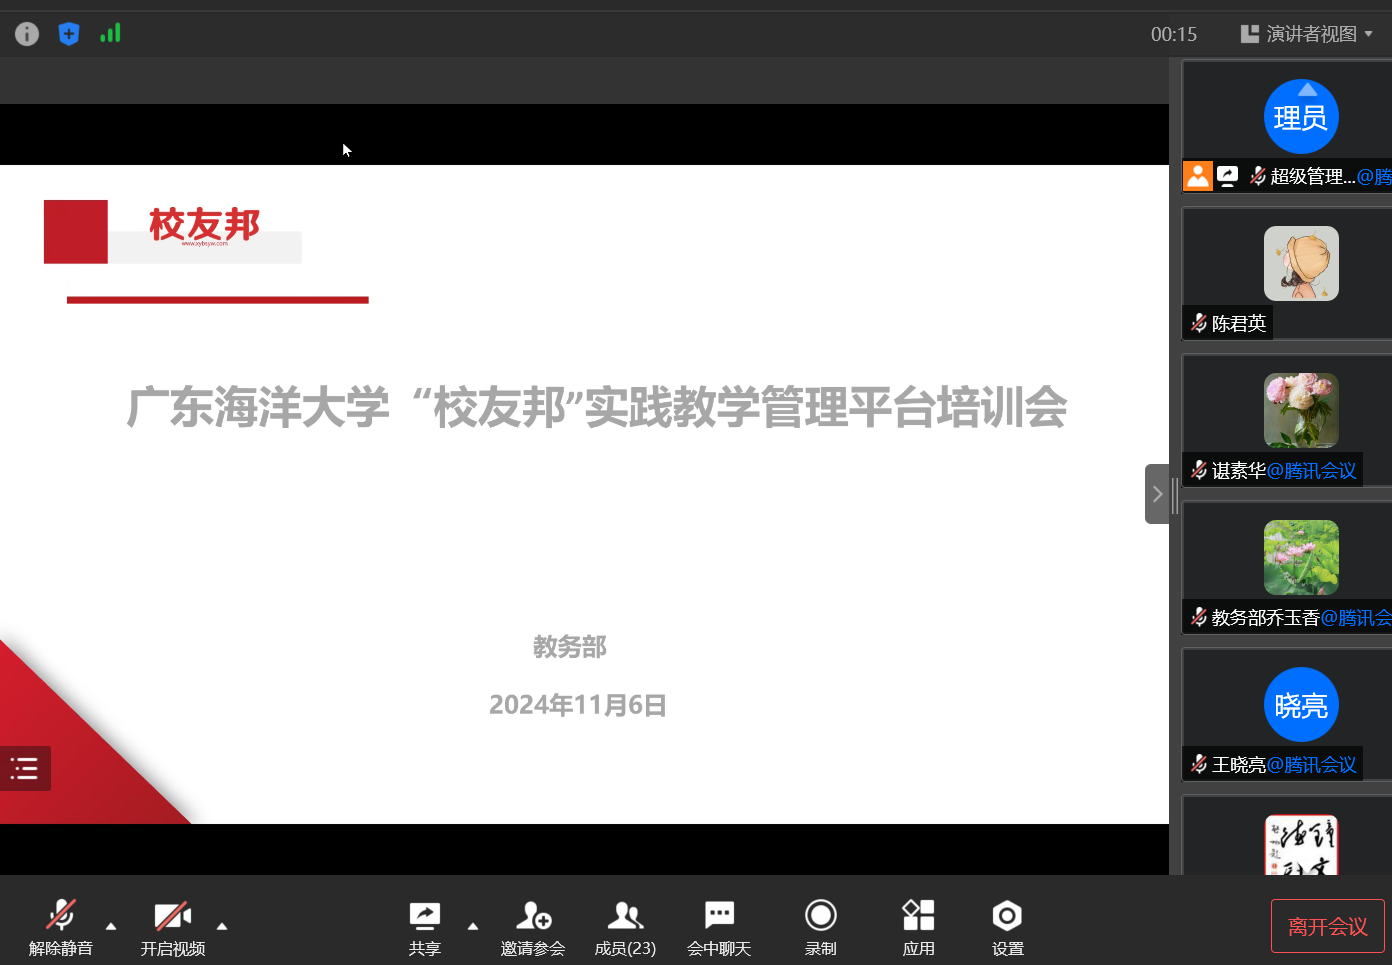This screenshot has width=1392, height=965.
Task: Click the Share screen (共享) button
Action: point(425,927)
